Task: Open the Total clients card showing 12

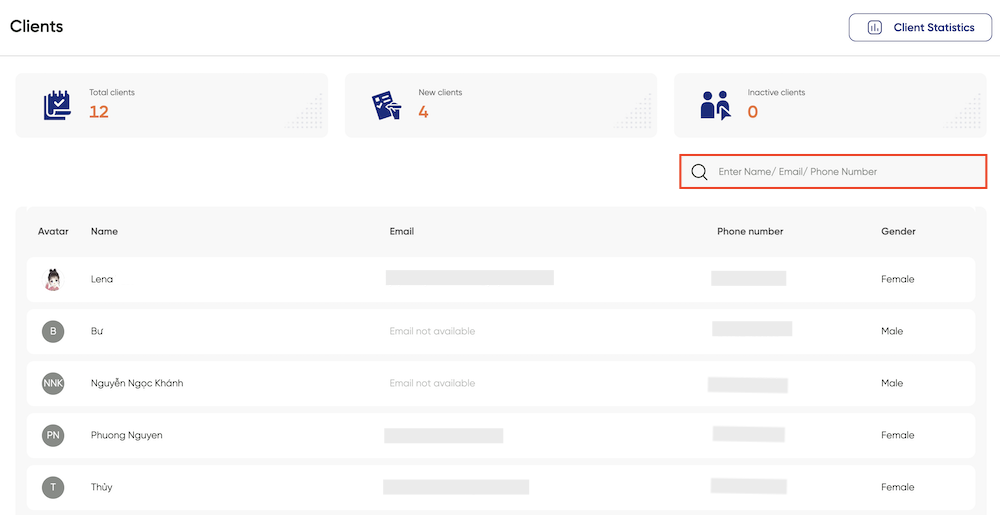Action: (172, 105)
